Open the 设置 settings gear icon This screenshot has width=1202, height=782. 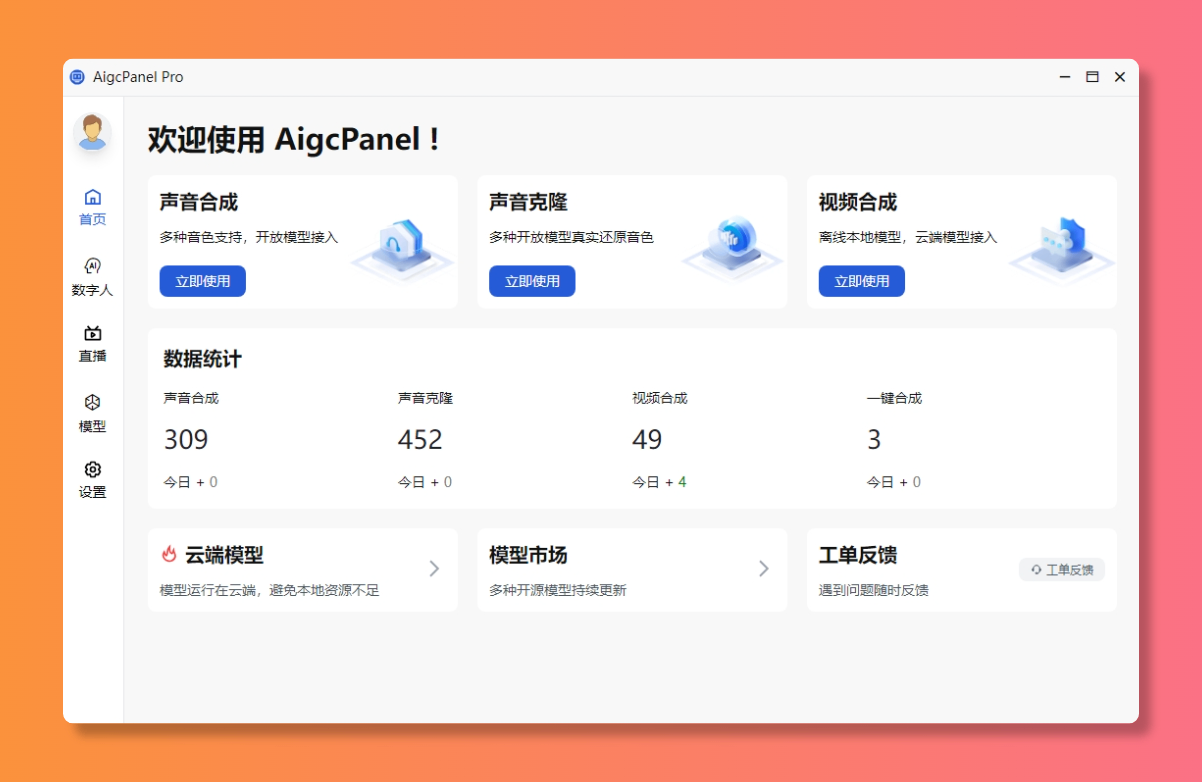pyautogui.click(x=92, y=479)
